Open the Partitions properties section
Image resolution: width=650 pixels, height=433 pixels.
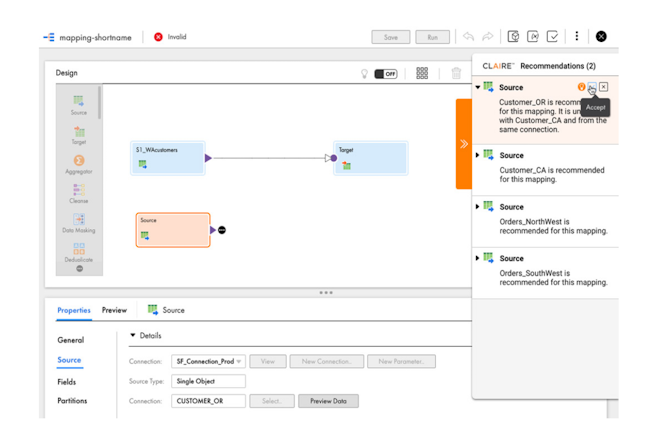[72, 401]
